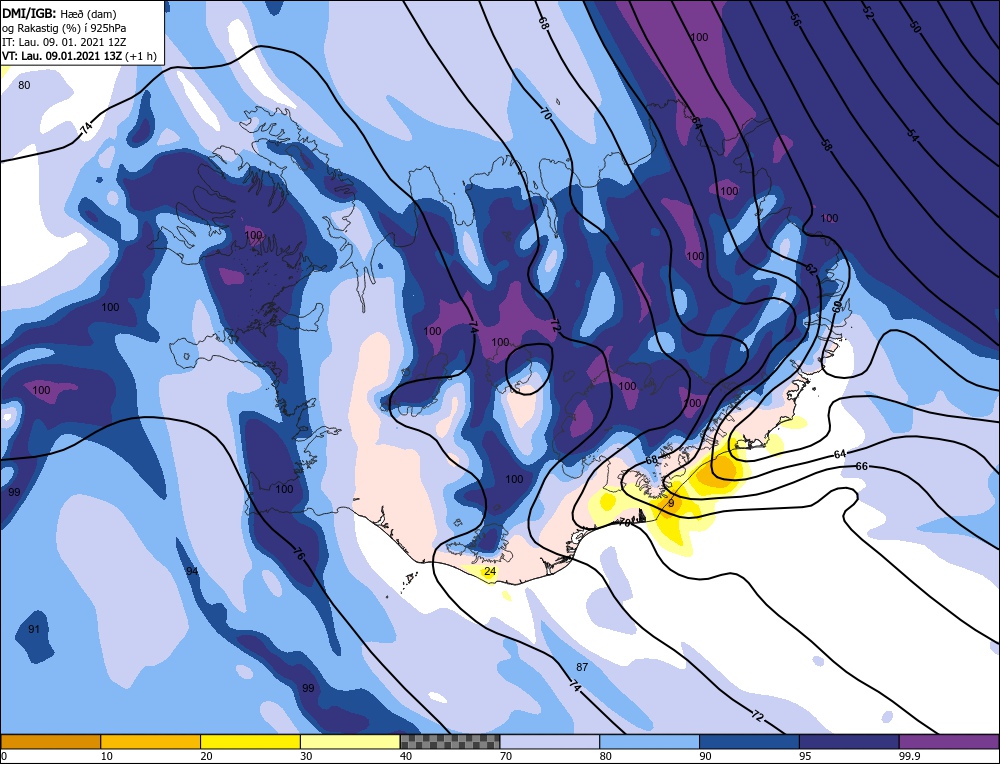
Task: Click the dark orange 0–10 legend swatch
Action: tap(50, 741)
